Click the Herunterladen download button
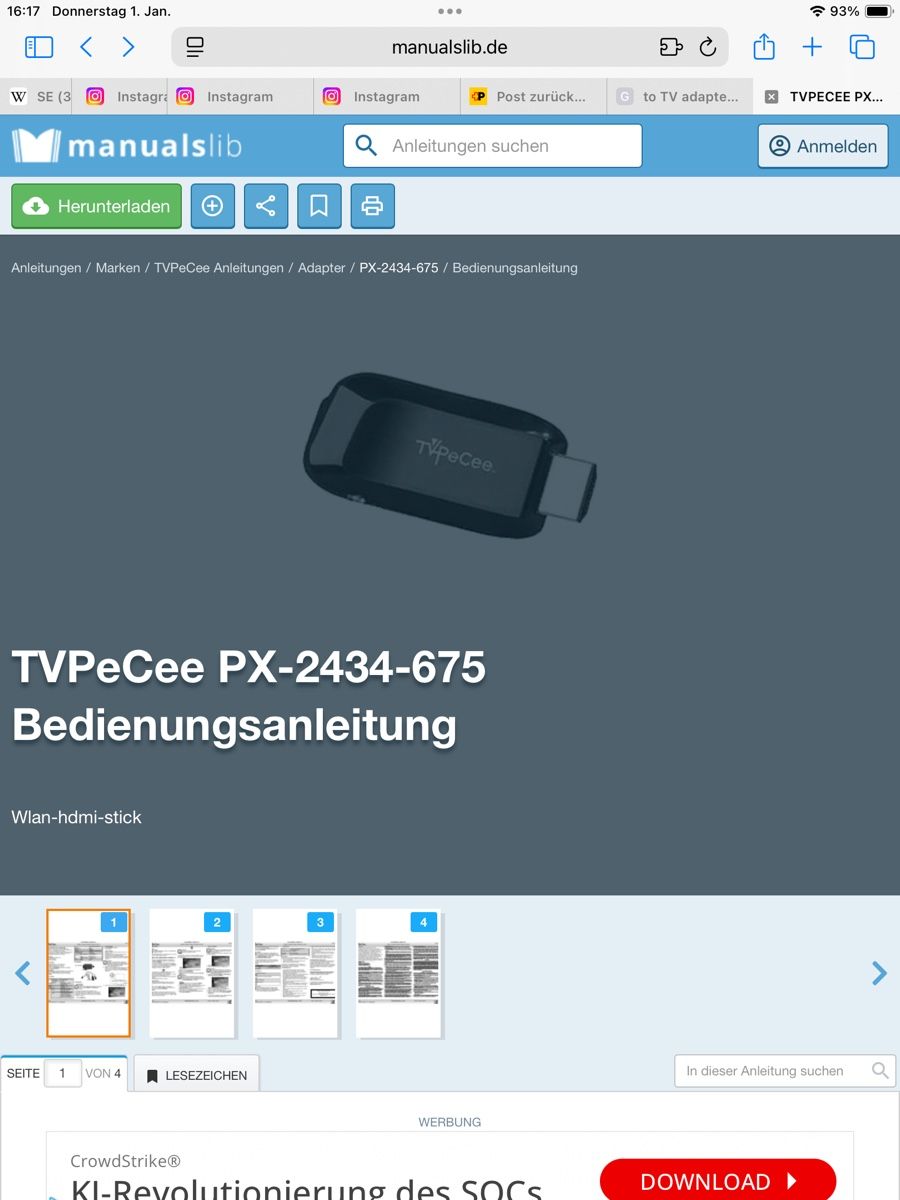Viewport: 900px width, 1200px height. tap(97, 206)
